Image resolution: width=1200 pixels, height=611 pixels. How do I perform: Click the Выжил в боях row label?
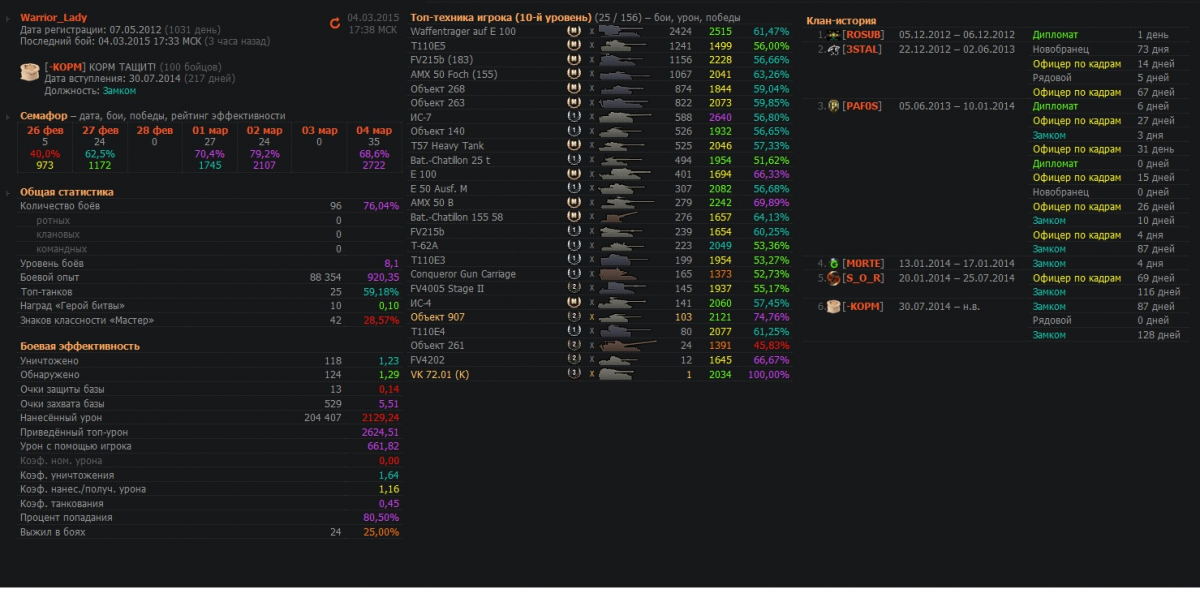click(53, 532)
